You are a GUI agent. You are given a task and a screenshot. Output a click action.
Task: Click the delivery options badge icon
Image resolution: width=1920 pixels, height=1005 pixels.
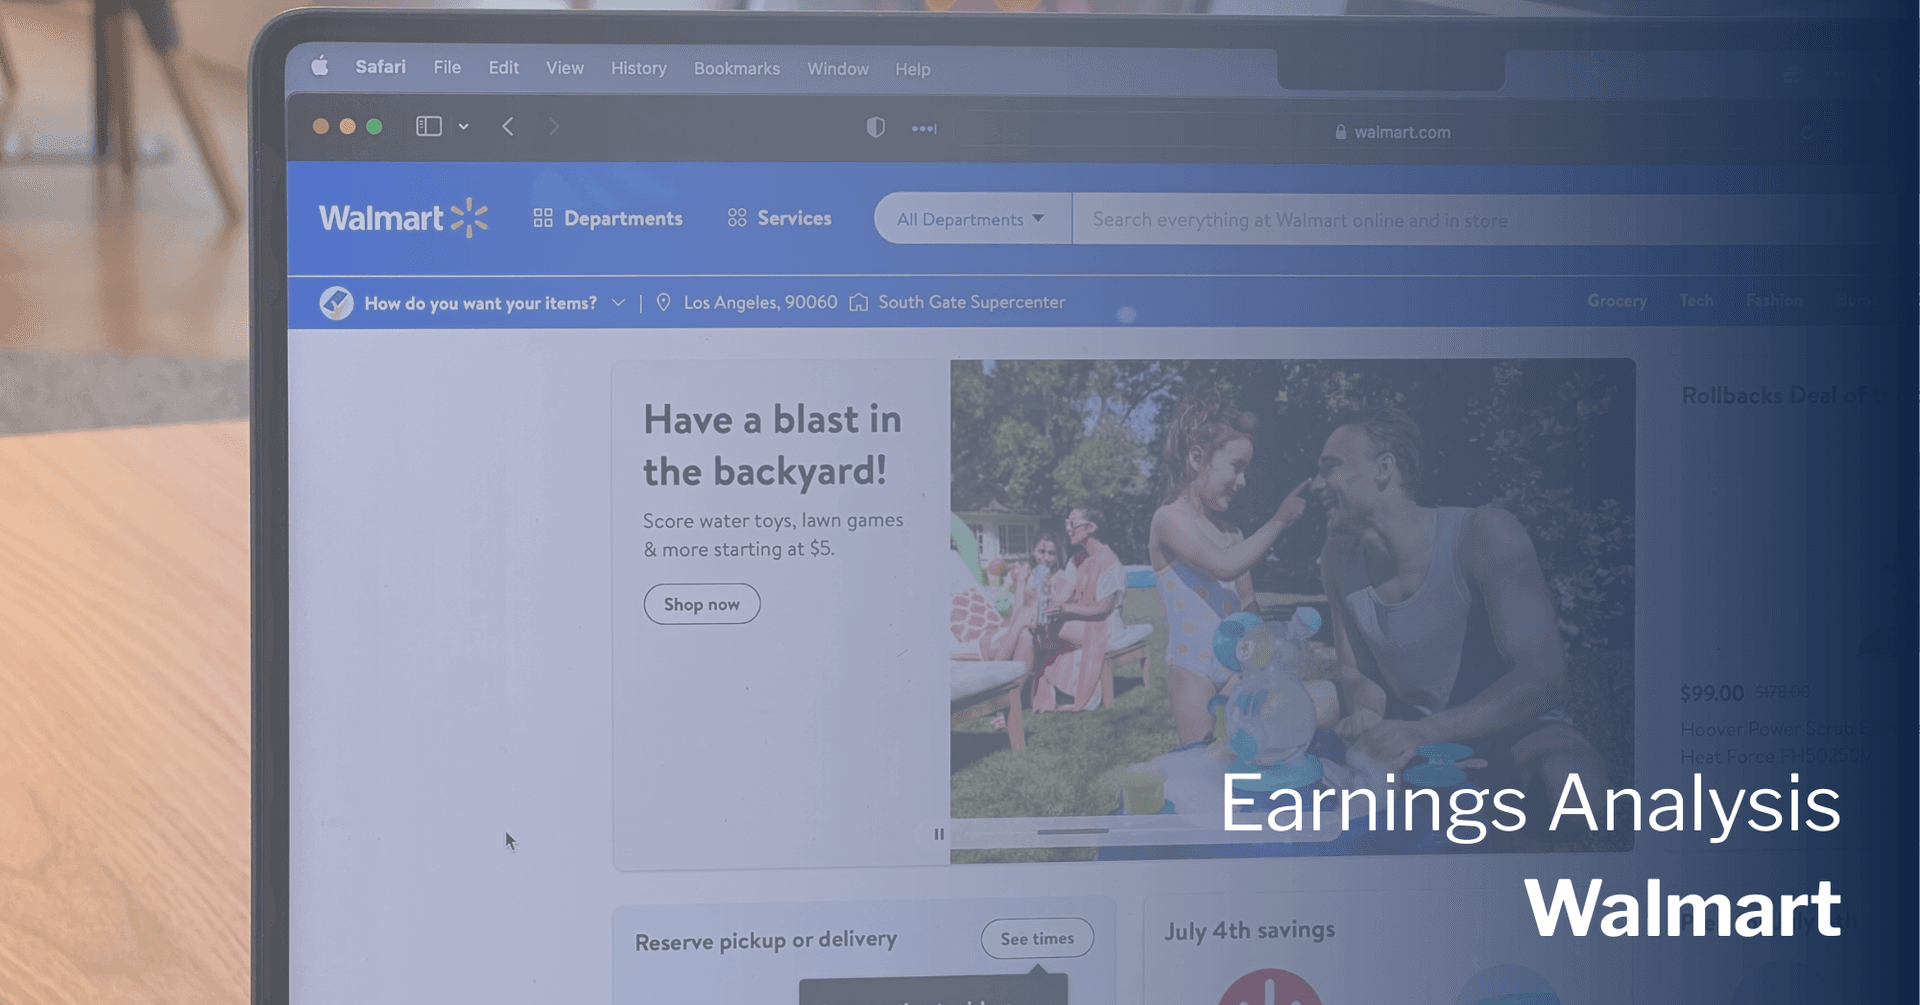[336, 303]
